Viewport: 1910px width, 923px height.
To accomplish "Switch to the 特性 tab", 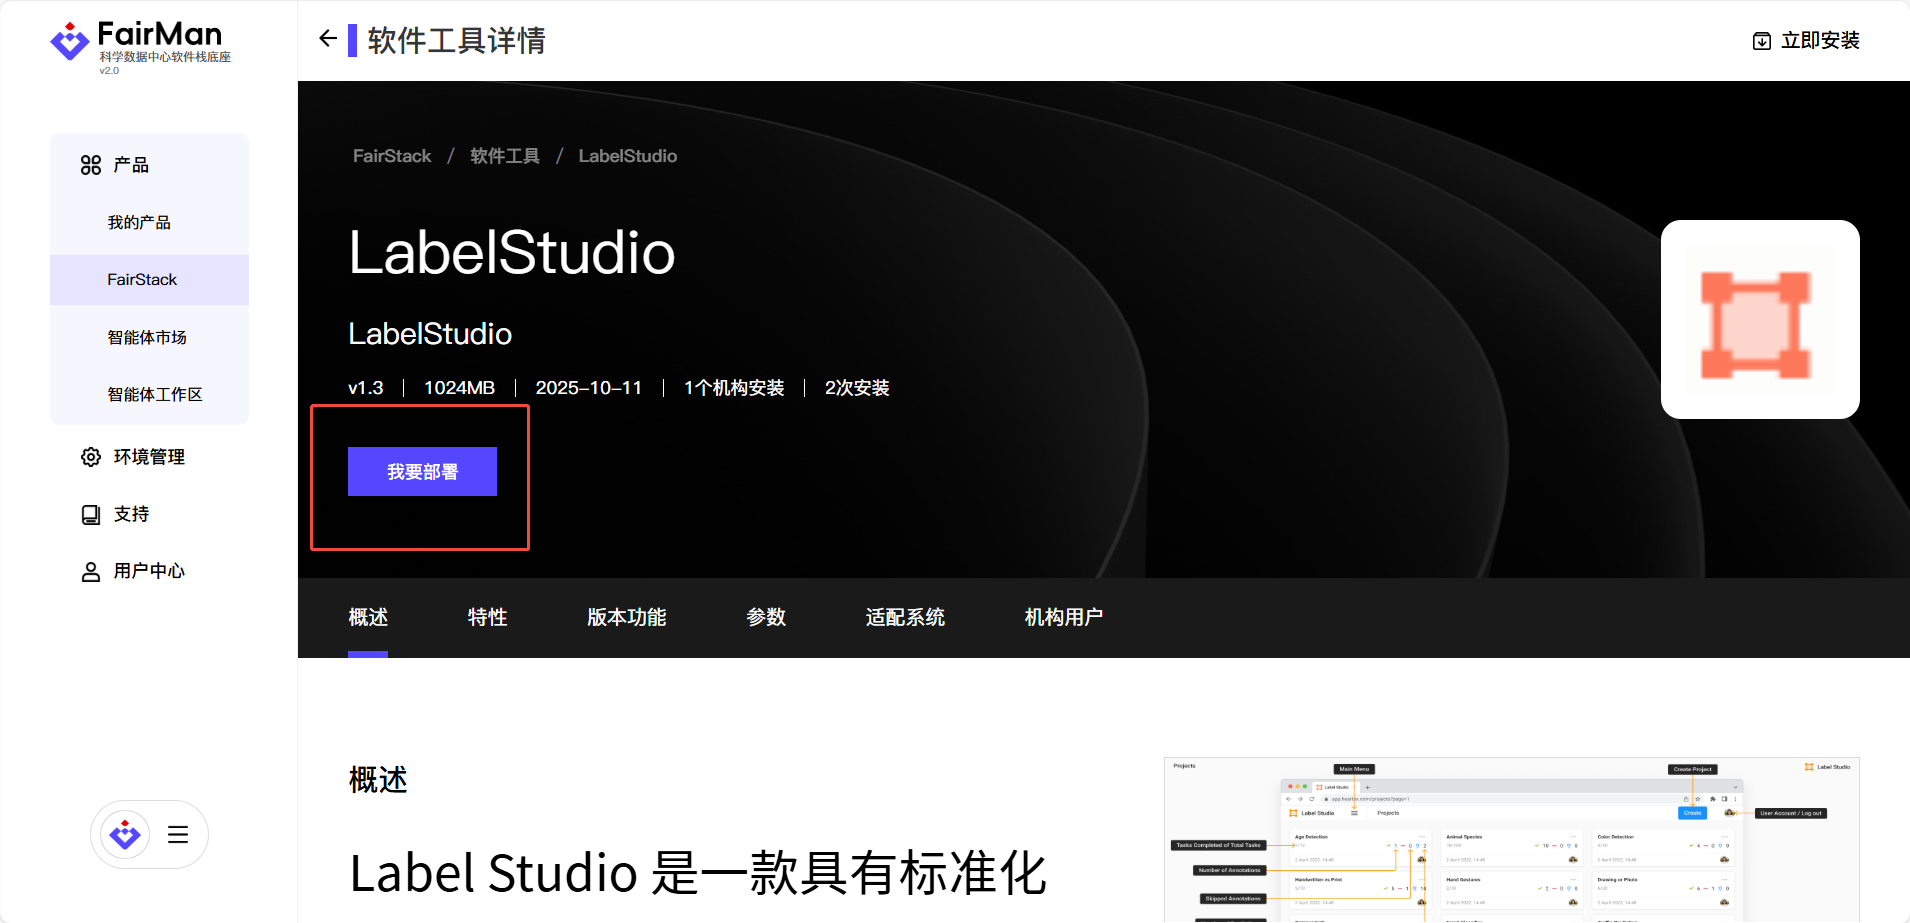I will (x=487, y=618).
